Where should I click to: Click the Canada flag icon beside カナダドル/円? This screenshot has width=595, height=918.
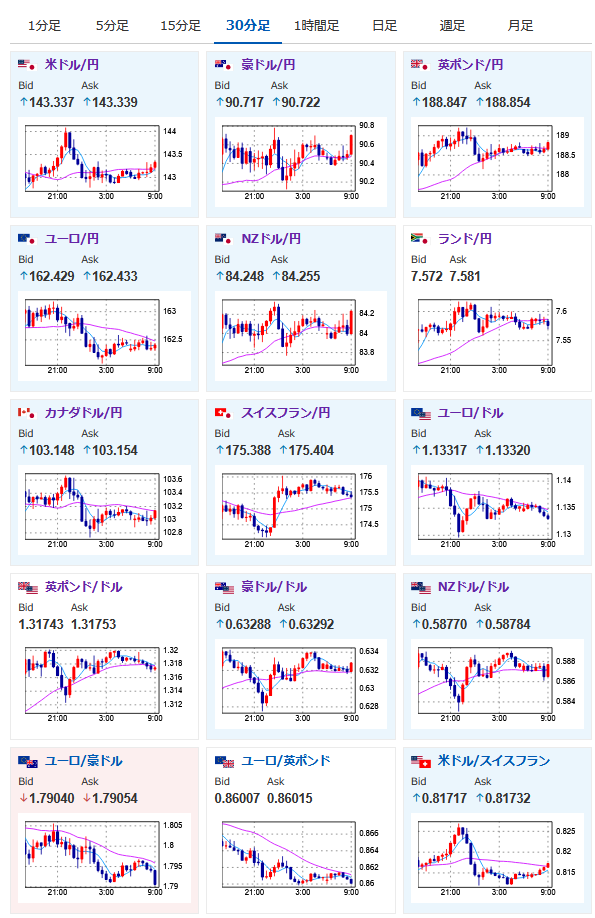pyautogui.click(x=27, y=413)
